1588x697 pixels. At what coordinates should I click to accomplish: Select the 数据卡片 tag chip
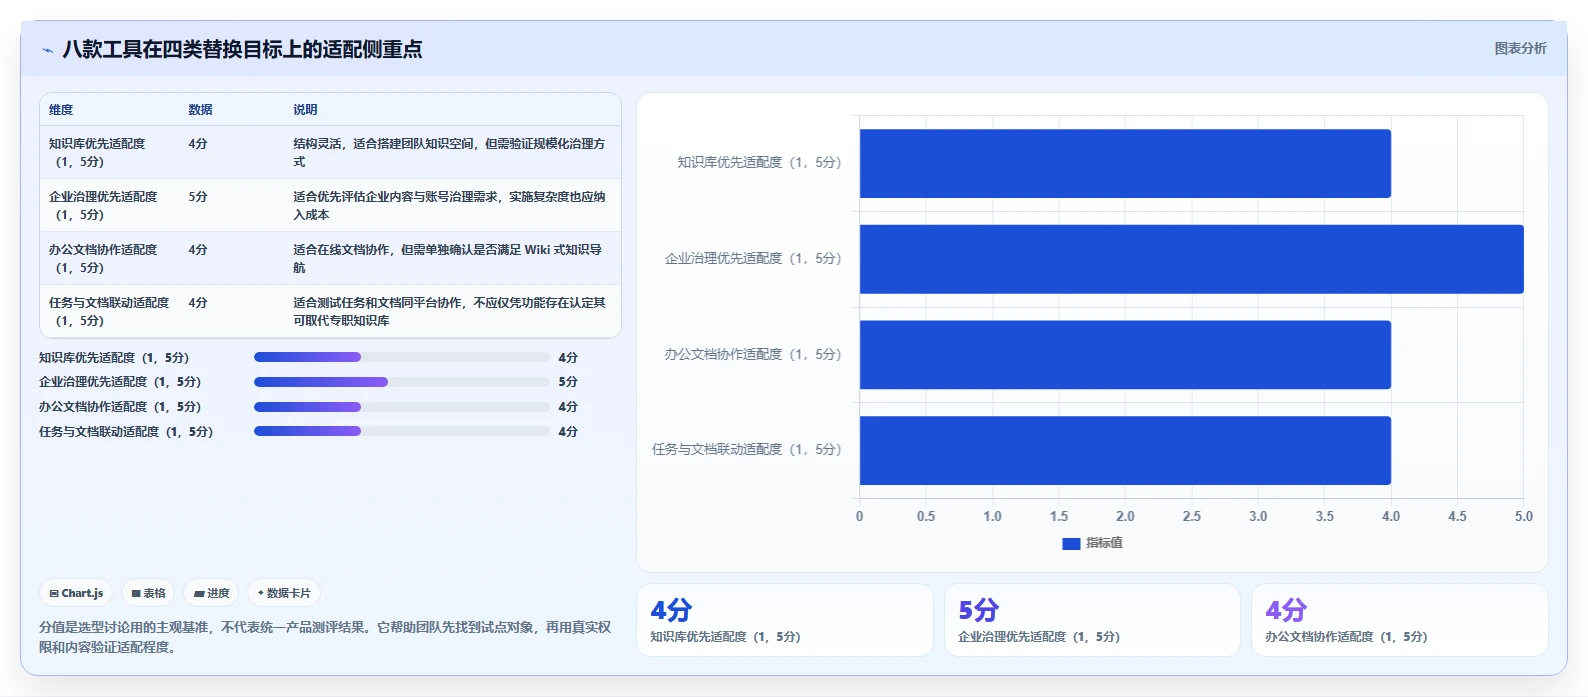click(284, 593)
